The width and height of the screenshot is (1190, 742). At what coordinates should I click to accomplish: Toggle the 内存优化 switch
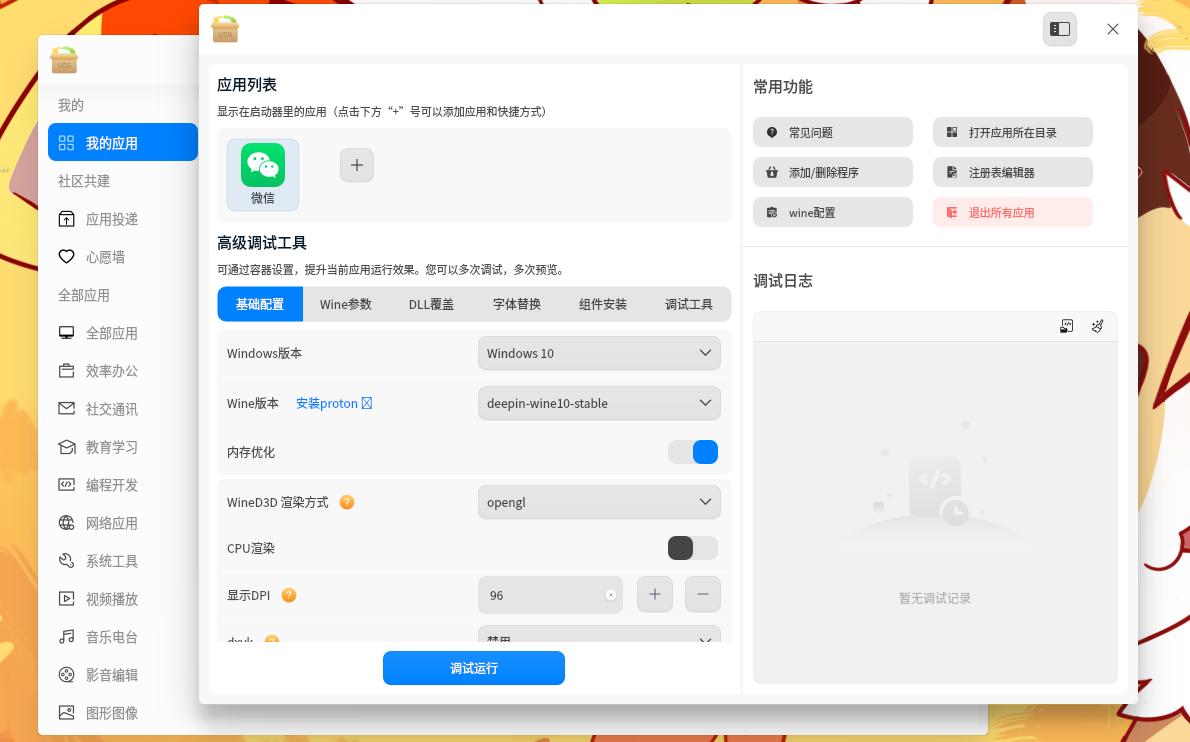point(693,452)
